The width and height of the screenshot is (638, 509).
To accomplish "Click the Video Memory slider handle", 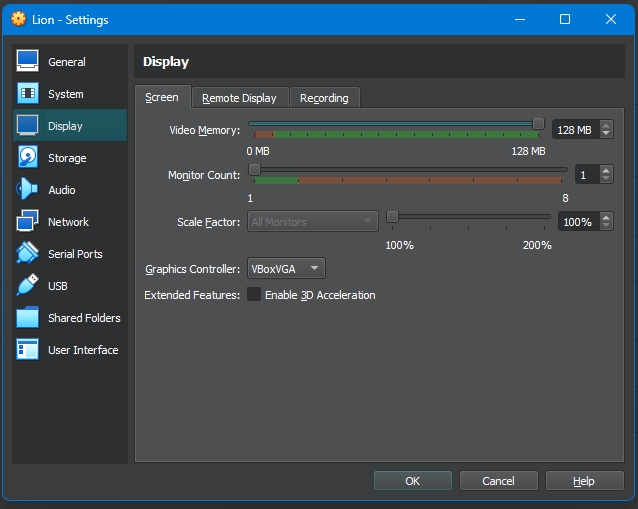I will tap(538, 123).
